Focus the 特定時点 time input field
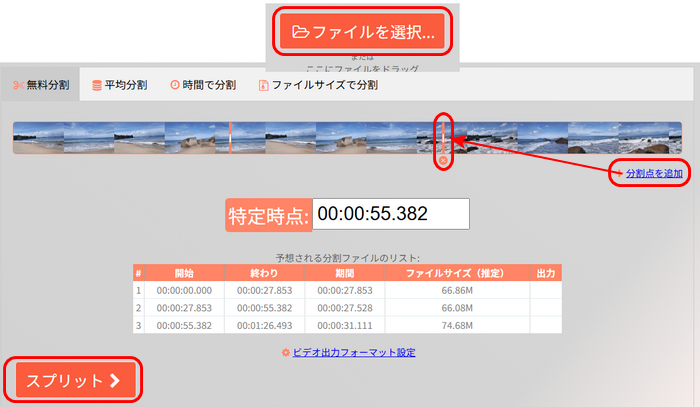The image size is (700, 407). [x=391, y=214]
